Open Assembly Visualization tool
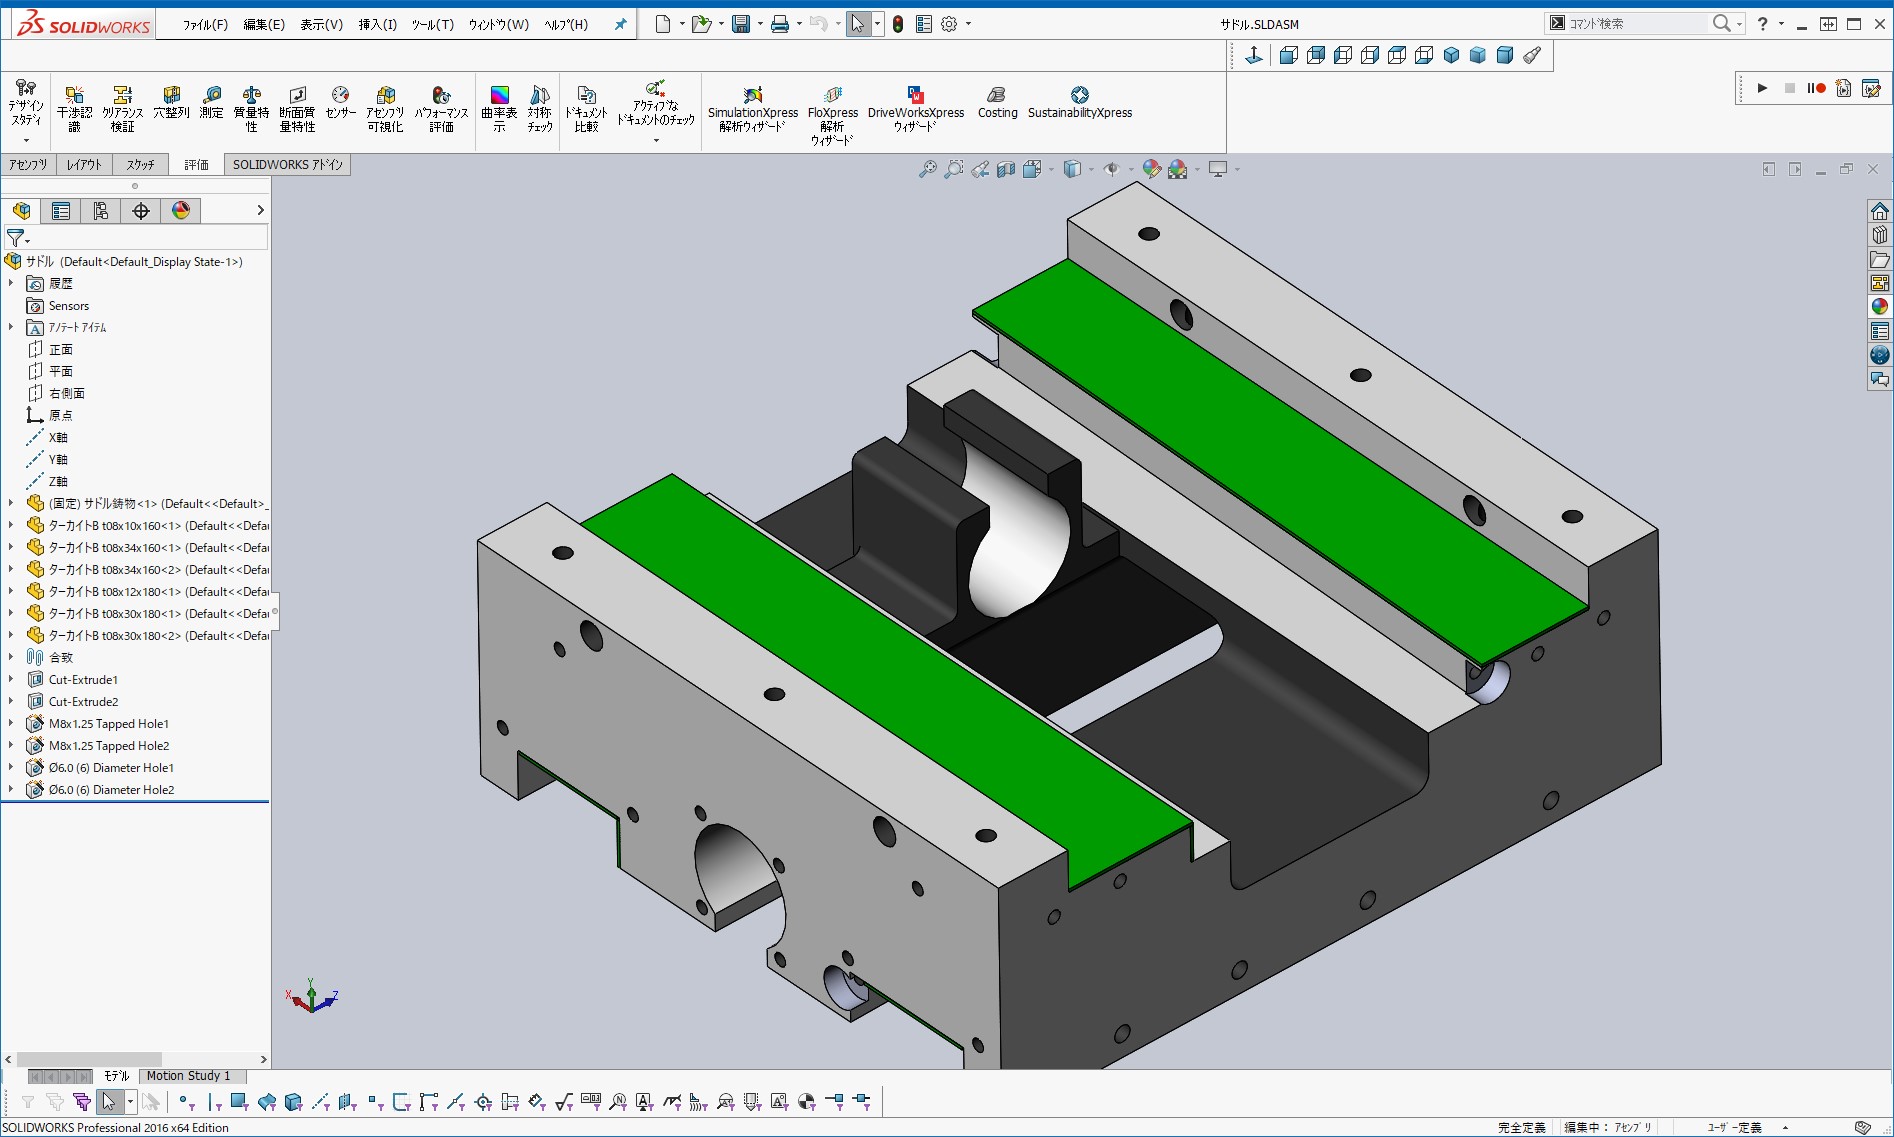Screen dimensions: 1894x1137 (385, 108)
